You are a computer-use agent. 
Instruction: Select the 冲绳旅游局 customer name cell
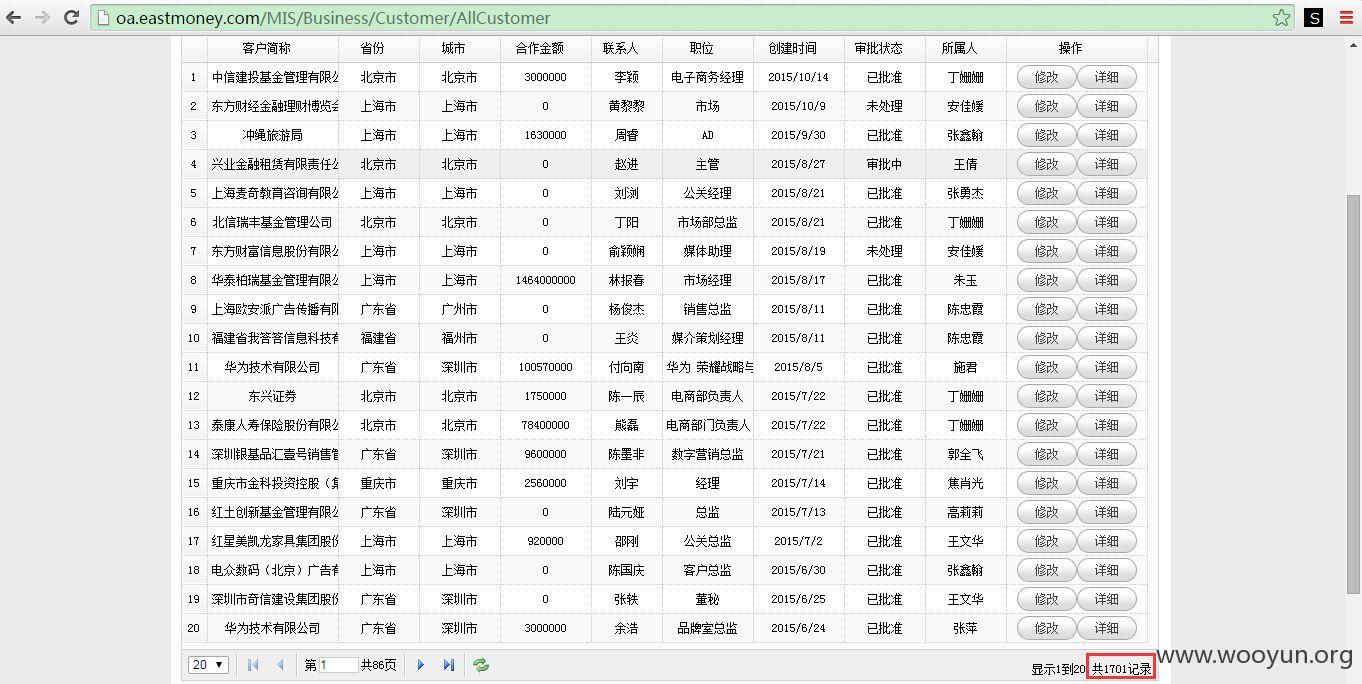point(272,135)
